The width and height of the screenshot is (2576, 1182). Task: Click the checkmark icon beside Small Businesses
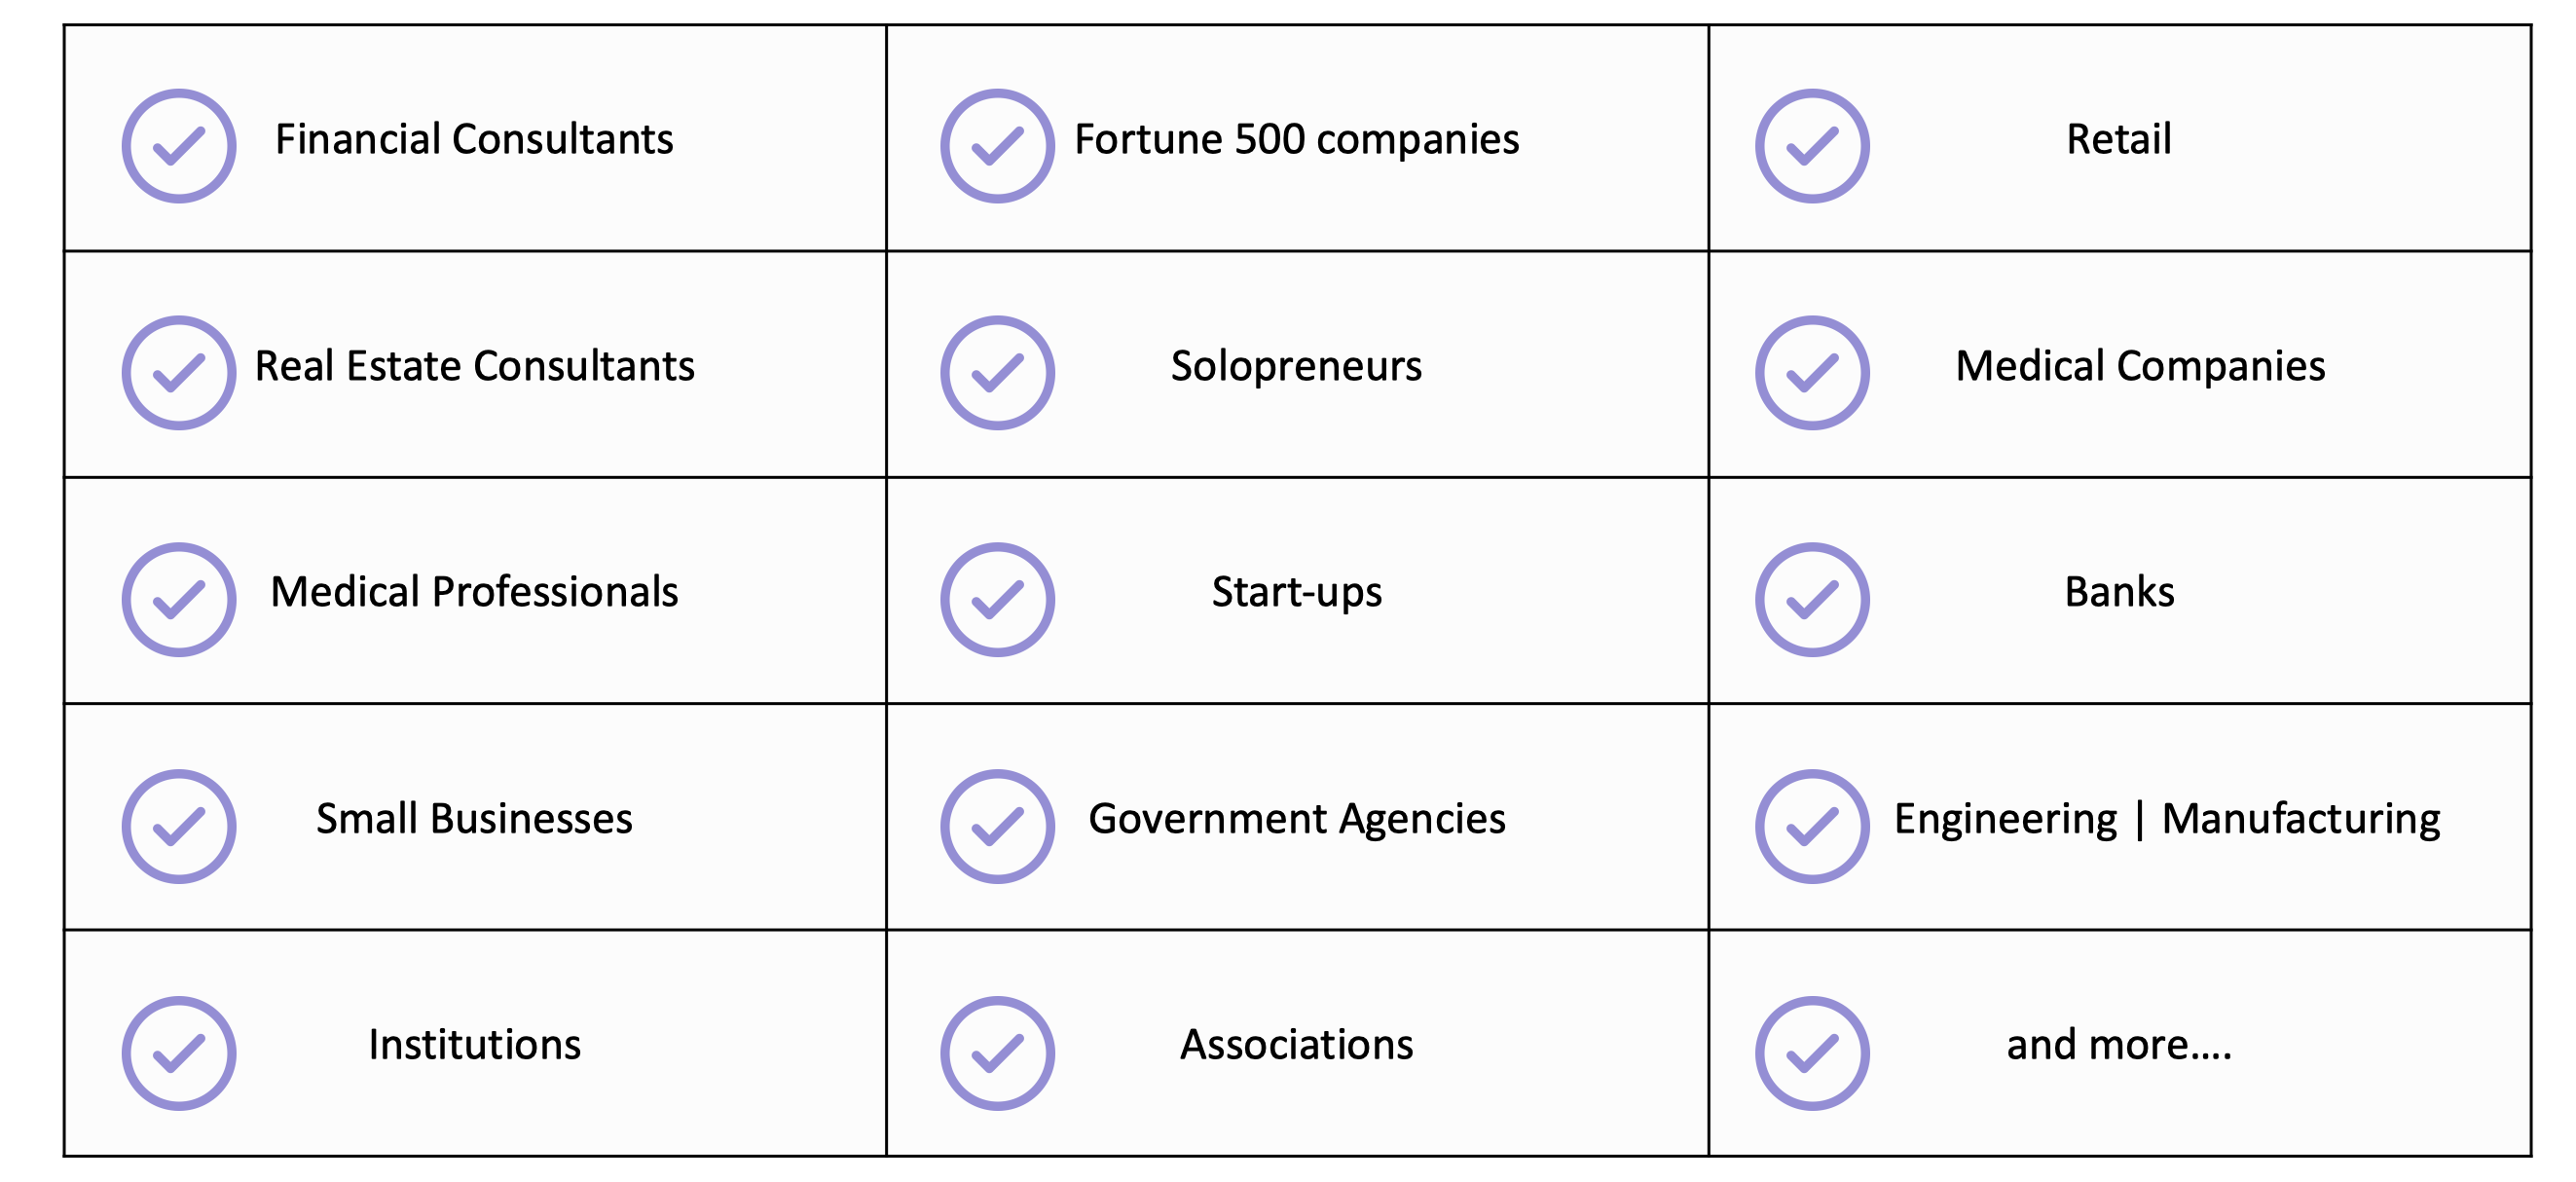pos(179,826)
